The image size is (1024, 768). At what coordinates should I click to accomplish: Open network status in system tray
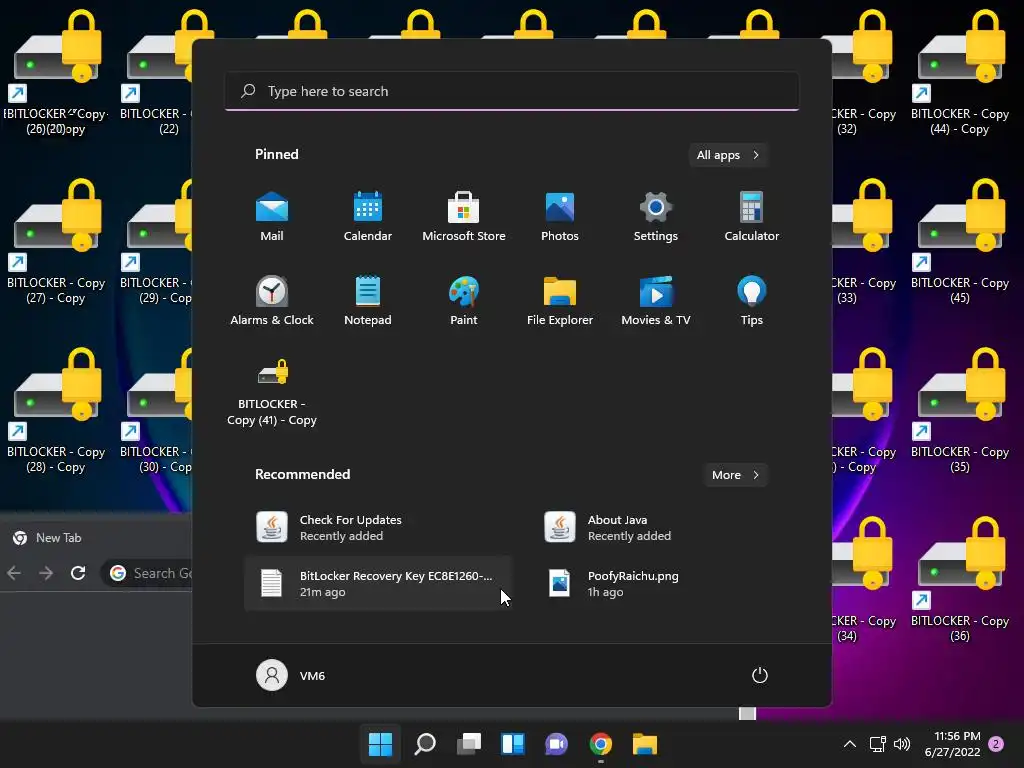[877, 744]
